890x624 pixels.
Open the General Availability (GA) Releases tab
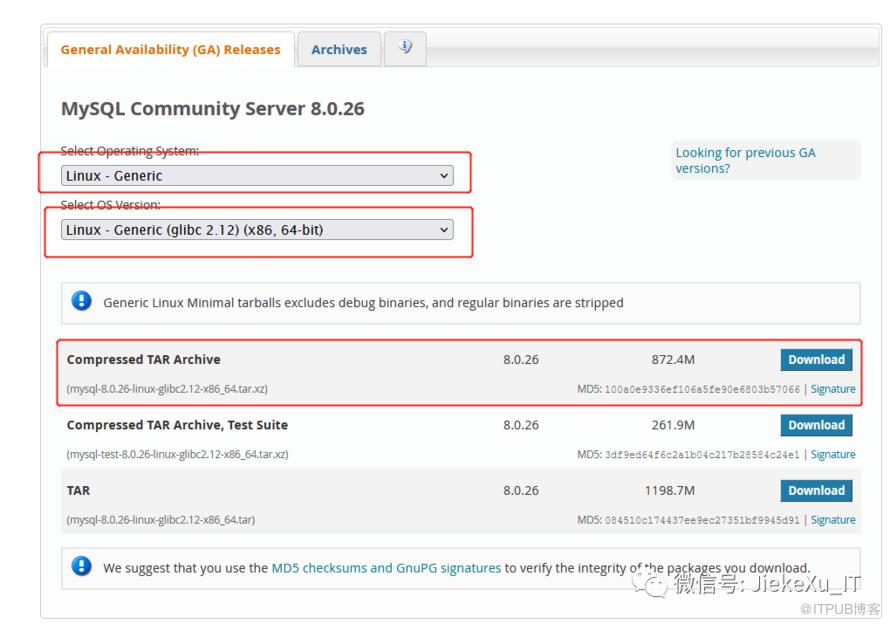[x=170, y=50]
